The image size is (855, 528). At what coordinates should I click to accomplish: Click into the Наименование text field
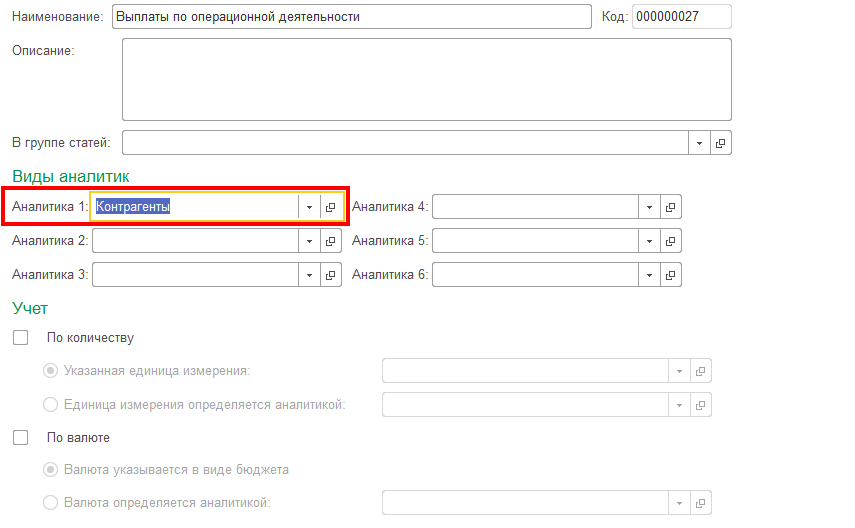click(x=351, y=17)
